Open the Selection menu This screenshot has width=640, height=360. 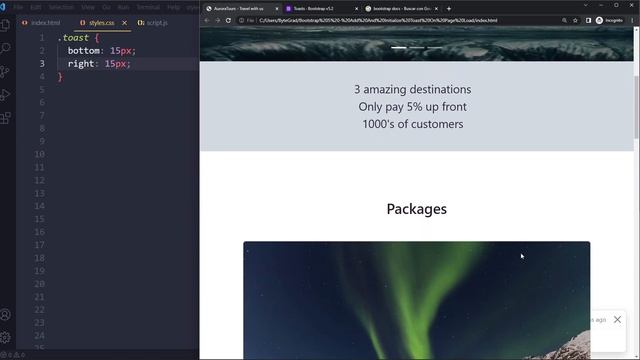click(x=61, y=7)
